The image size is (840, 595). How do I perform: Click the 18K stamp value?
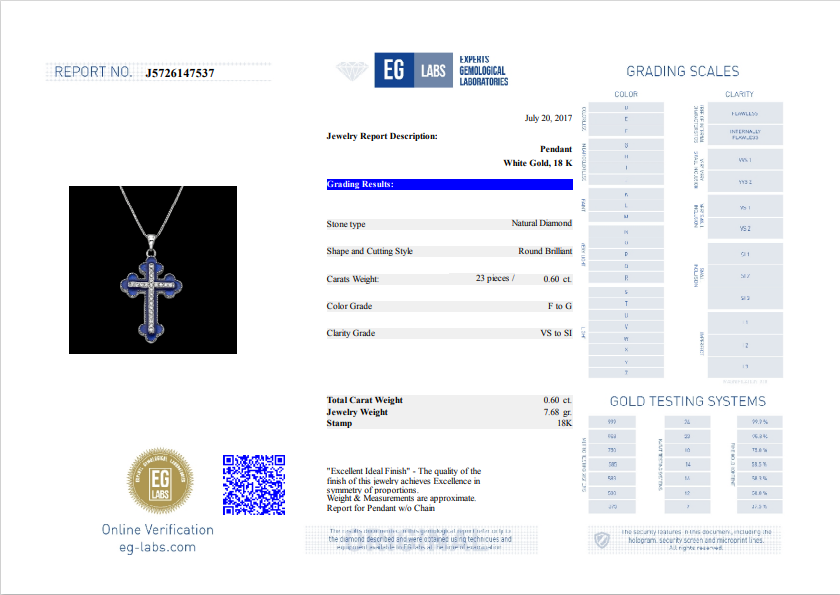click(565, 423)
